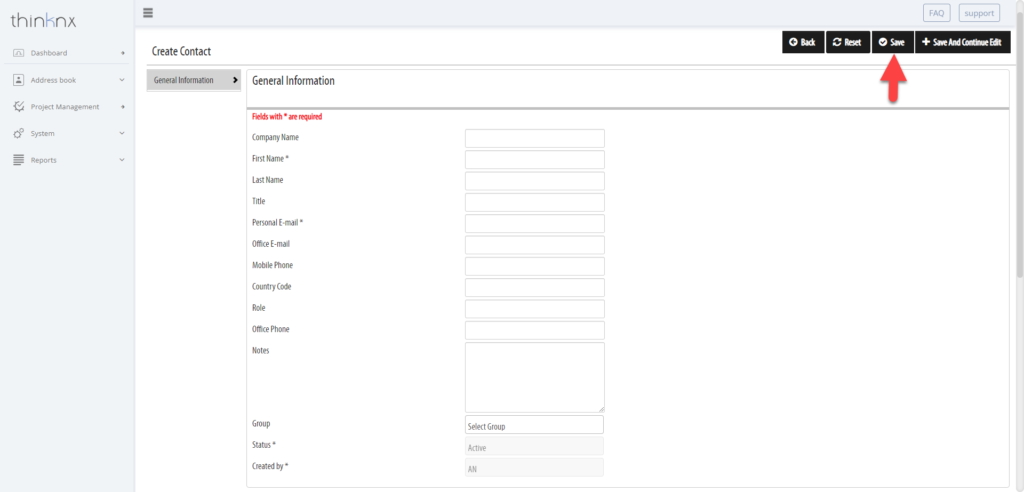Focus the Role input field
This screenshot has height=492, width=1024.
[x=534, y=308]
